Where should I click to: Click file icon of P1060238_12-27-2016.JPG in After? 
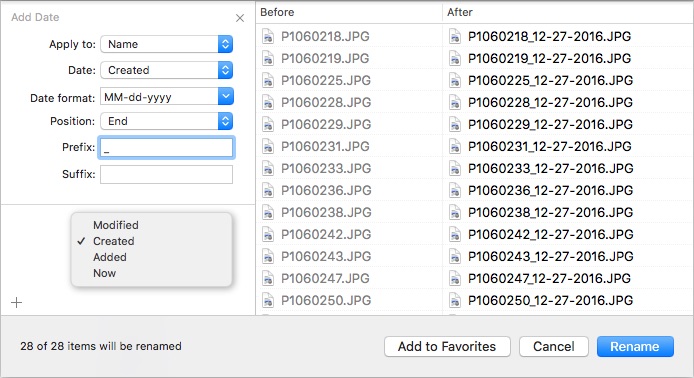(455, 212)
